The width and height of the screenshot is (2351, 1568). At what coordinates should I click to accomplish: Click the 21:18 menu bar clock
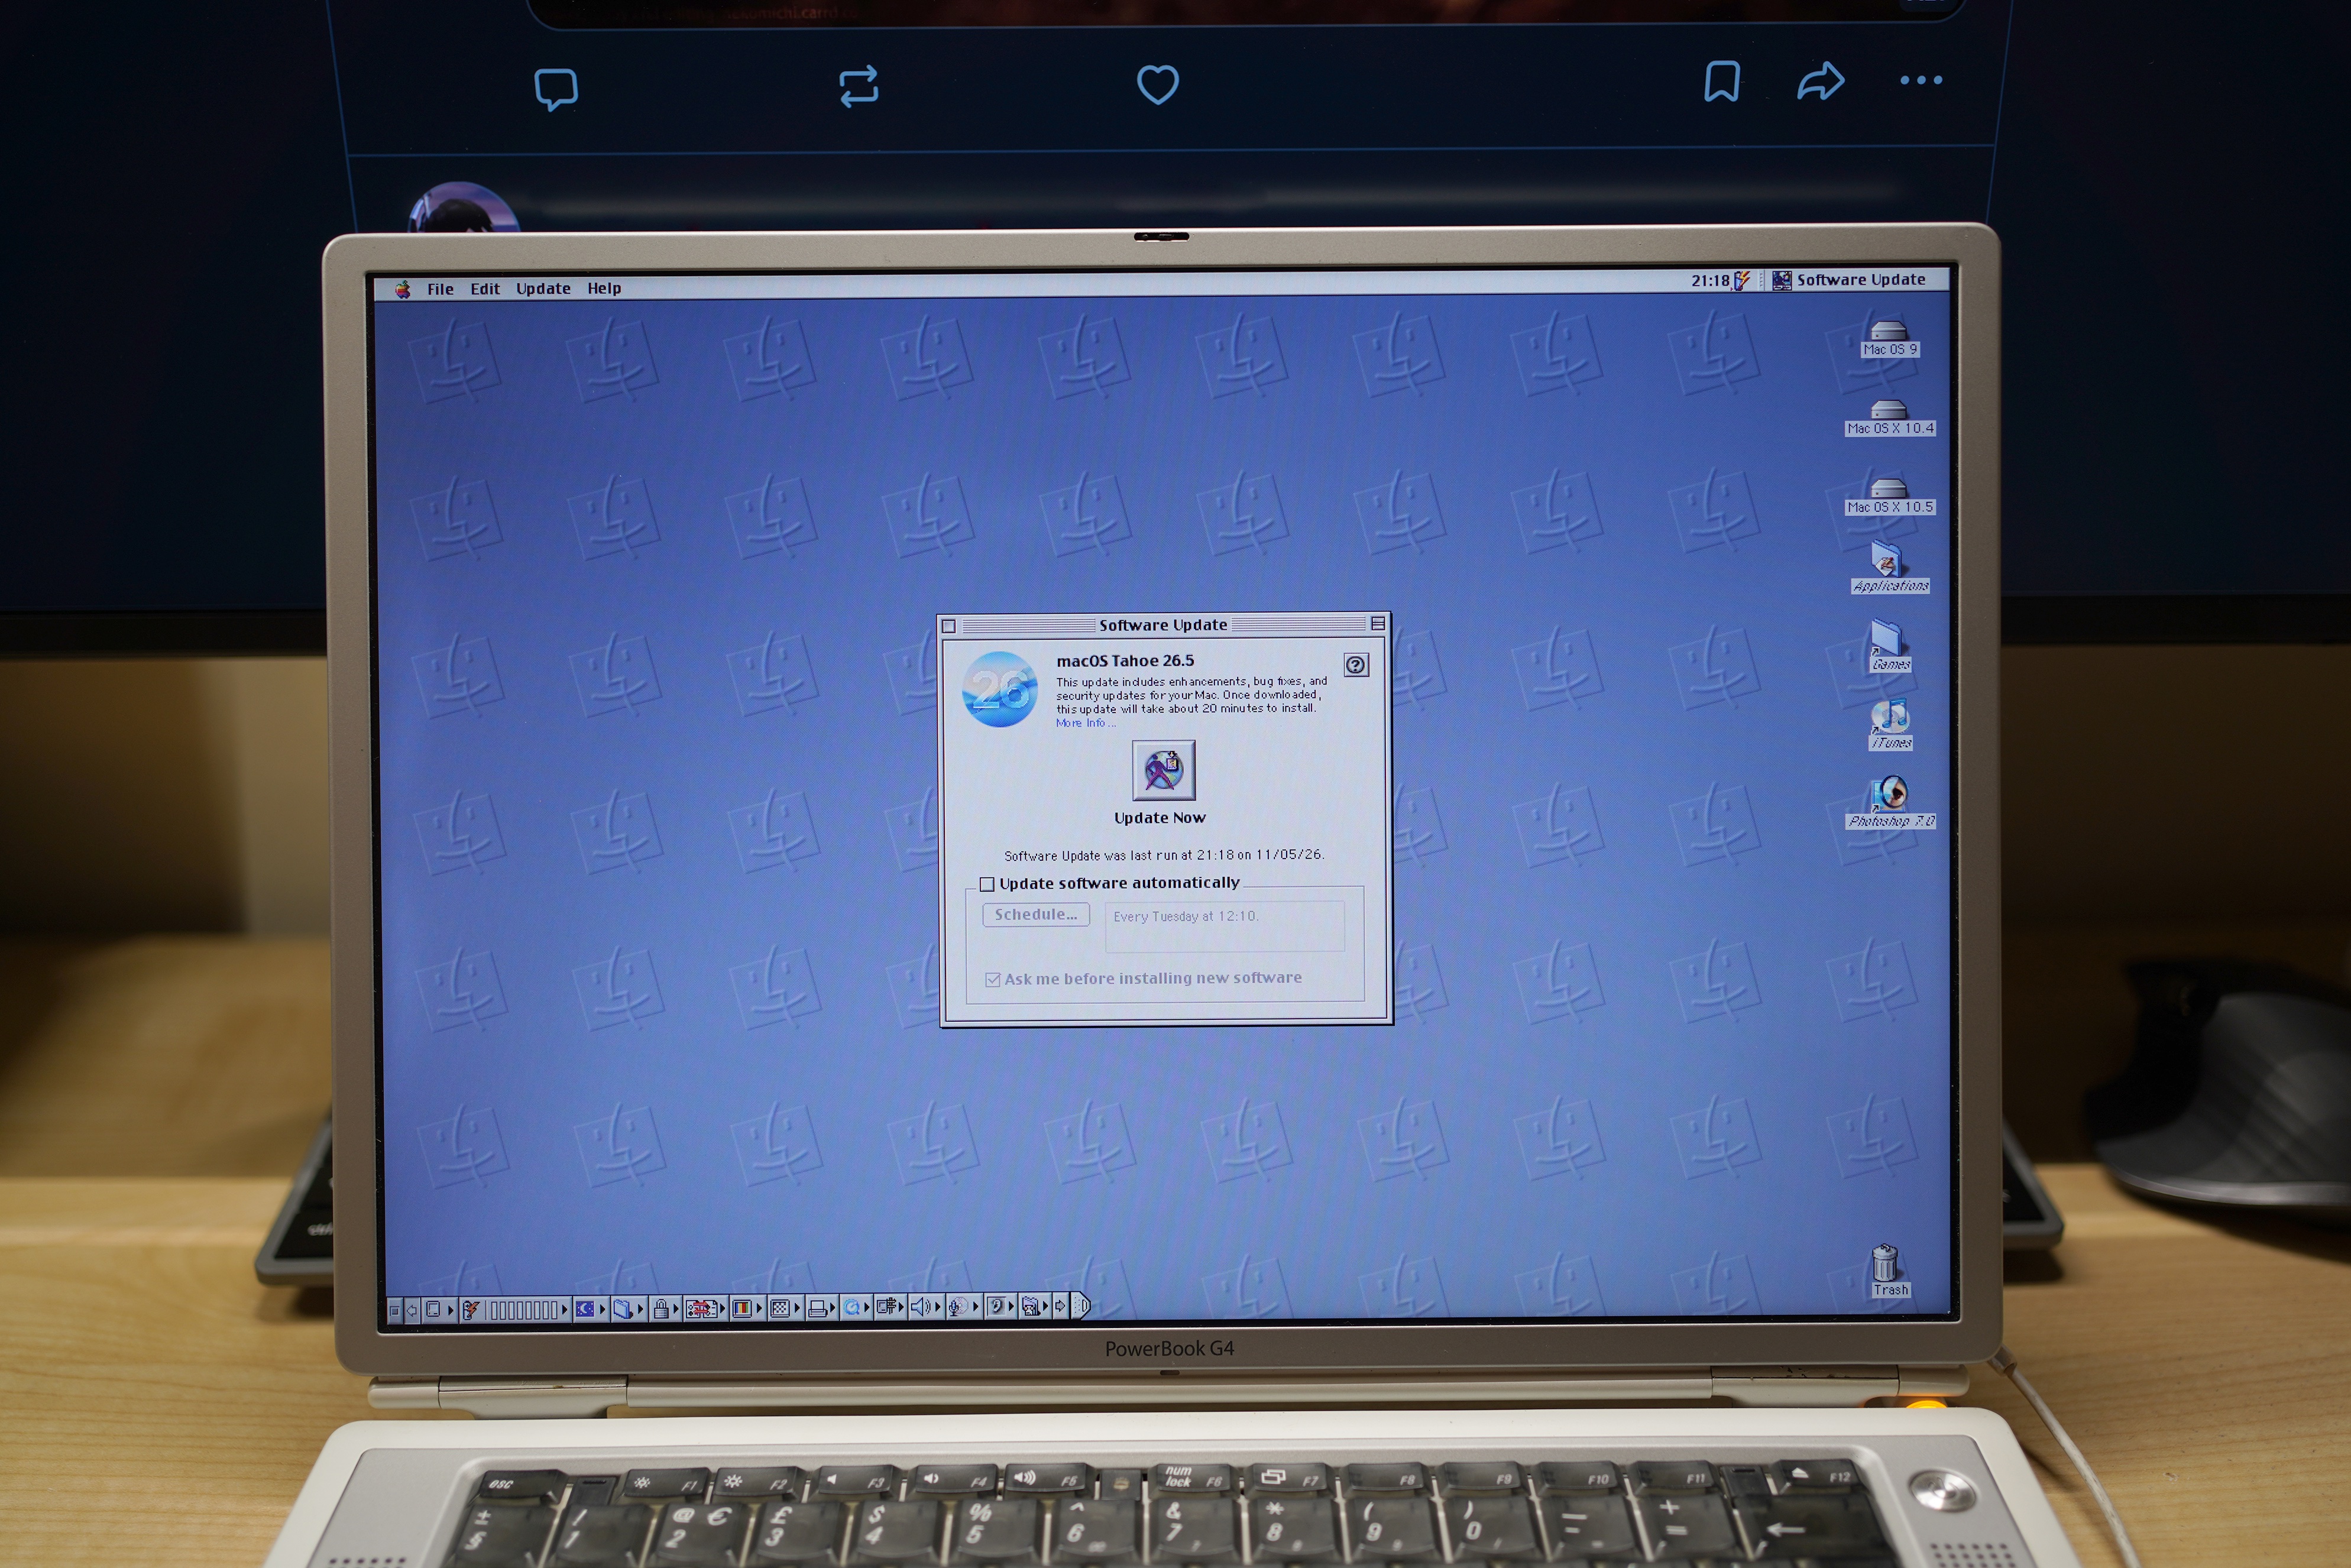pyautogui.click(x=1710, y=281)
